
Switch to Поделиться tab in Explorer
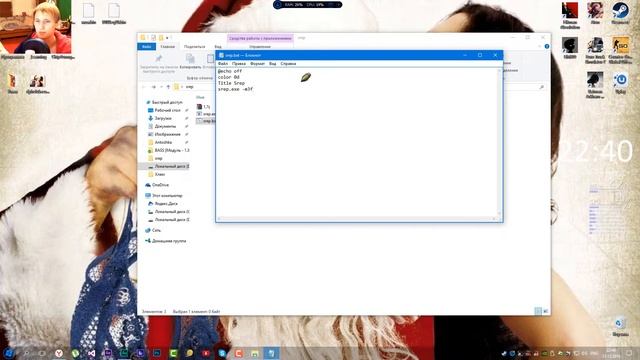(194, 47)
